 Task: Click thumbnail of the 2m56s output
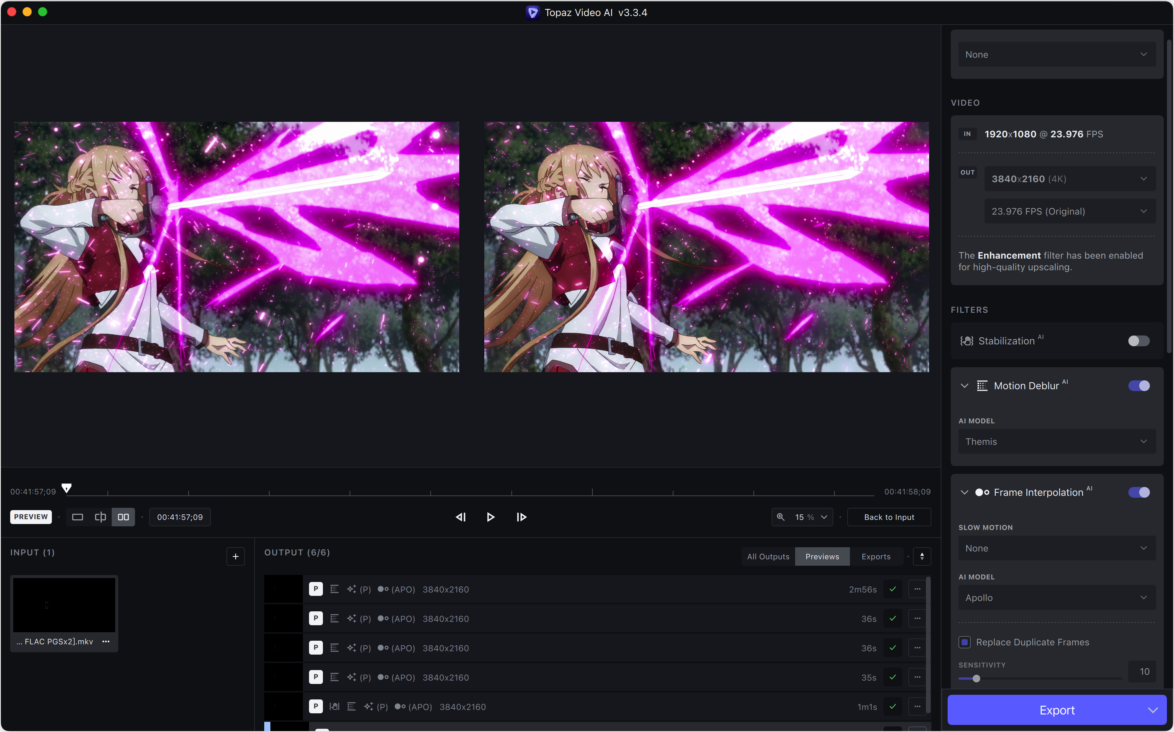283,590
